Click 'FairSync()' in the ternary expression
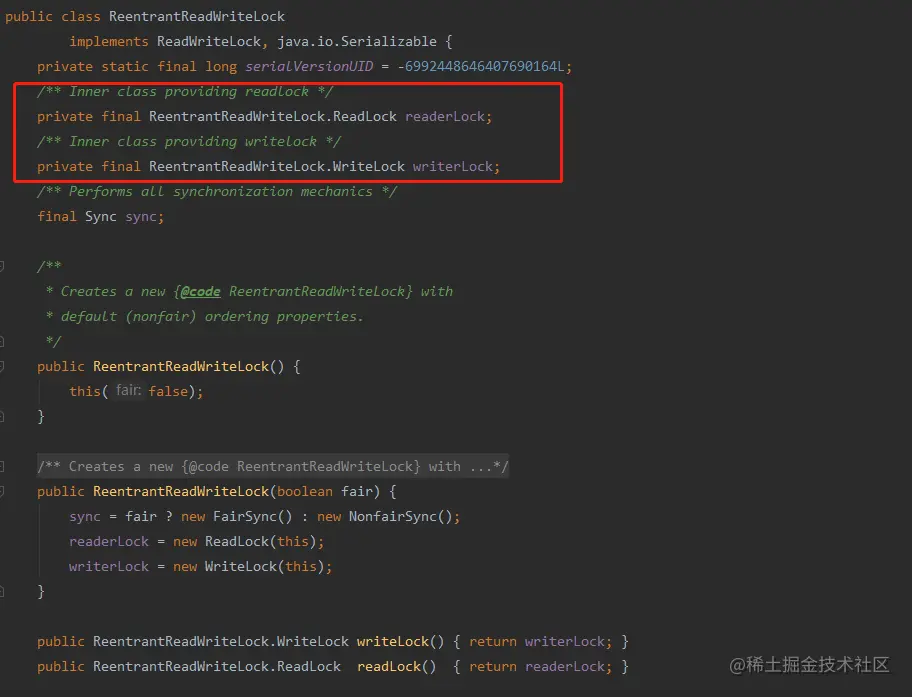Viewport: 912px width, 697px height. coord(252,516)
